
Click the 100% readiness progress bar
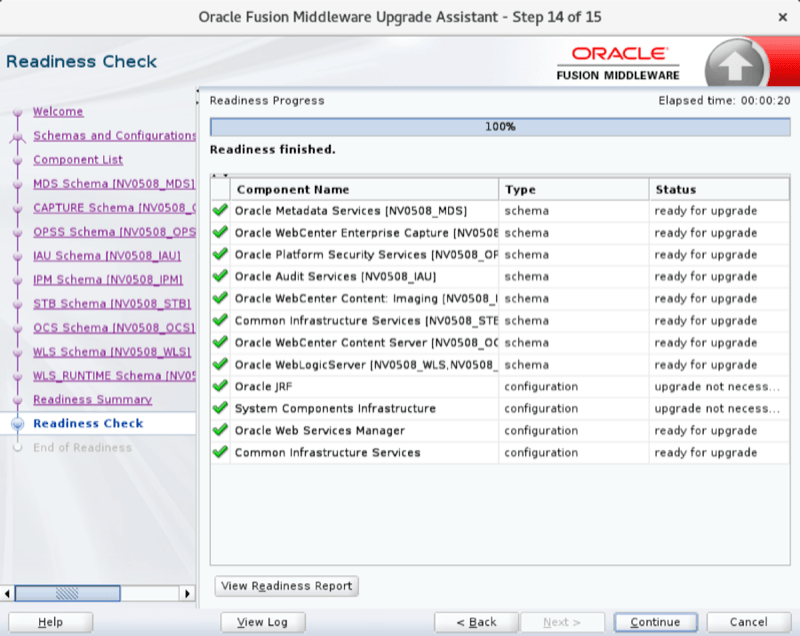(x=500, y=126)
